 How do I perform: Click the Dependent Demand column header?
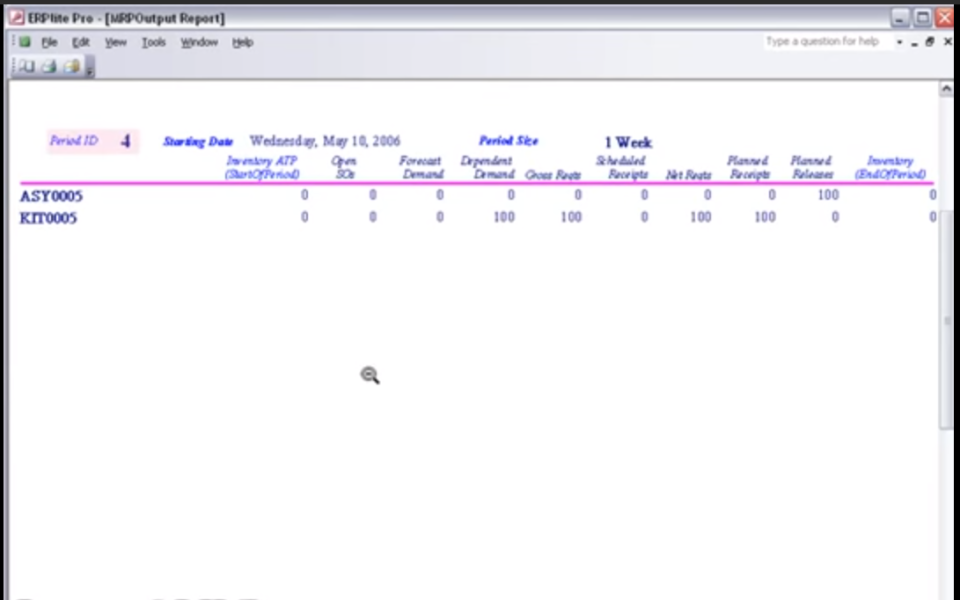(488, 168)
